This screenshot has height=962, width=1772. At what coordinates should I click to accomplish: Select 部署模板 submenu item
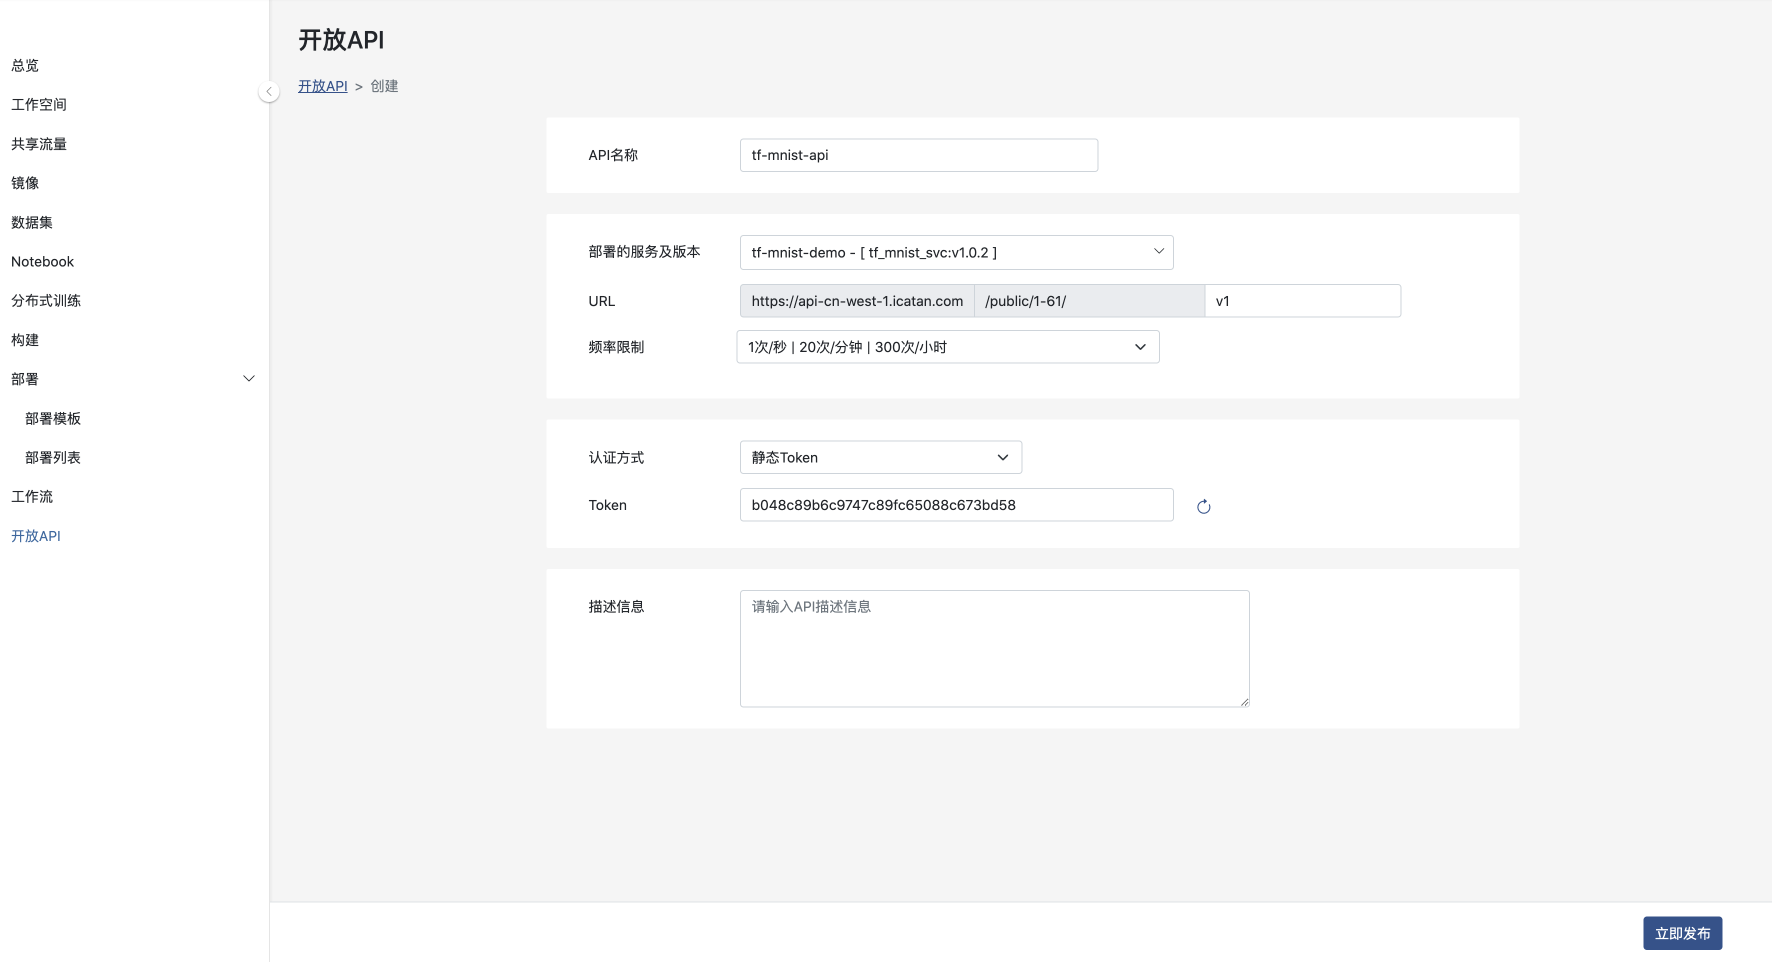53,419
